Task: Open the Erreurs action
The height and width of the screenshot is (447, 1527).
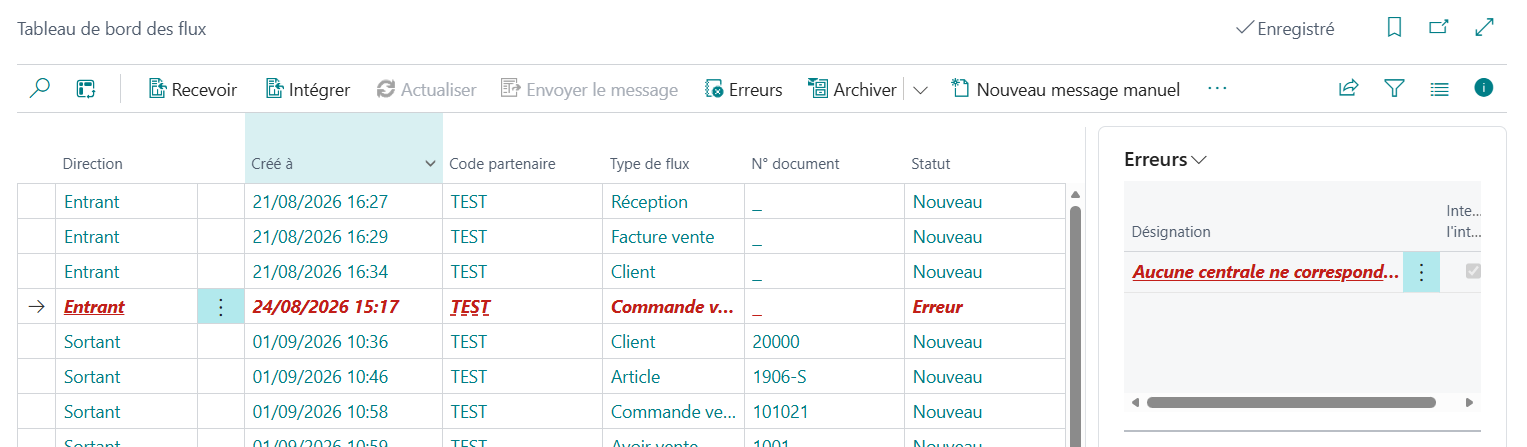Action: tap(743, 89)
